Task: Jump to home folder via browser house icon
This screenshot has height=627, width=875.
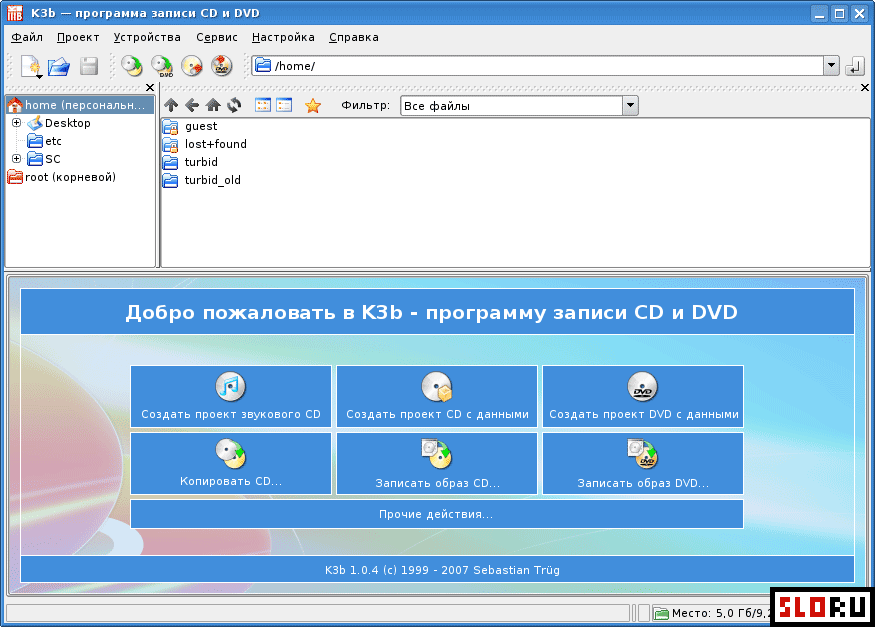Action: click(213, 105)
